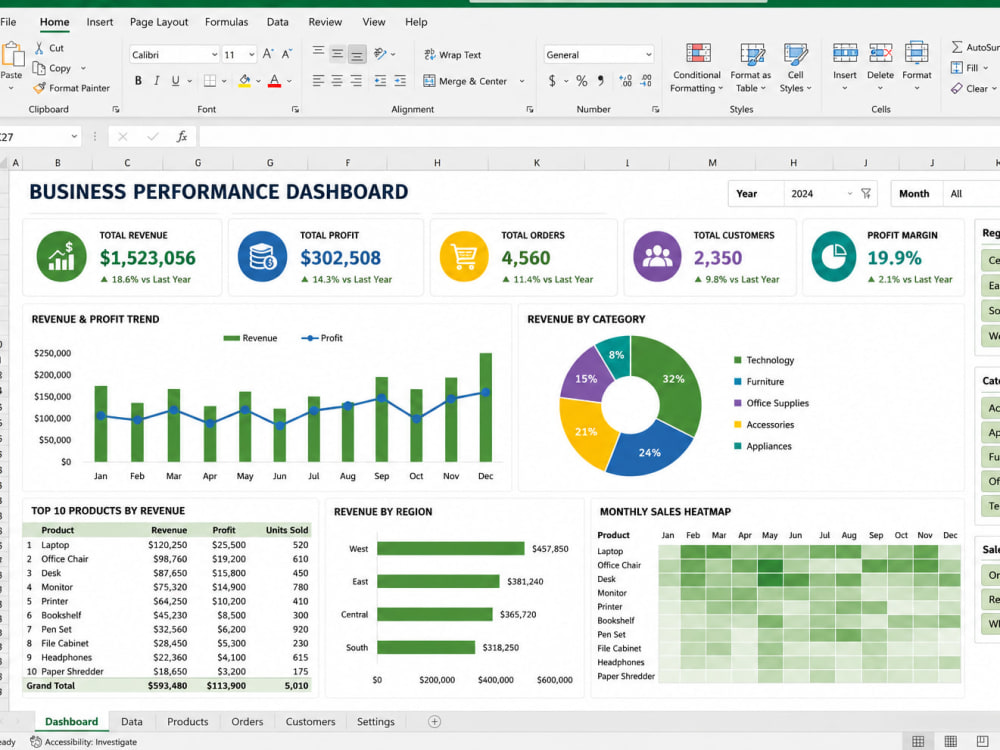Apply accounting dollar format icon
This screenshot has height=750, width=1000.
pyautogui.click(x=552, y=81)
